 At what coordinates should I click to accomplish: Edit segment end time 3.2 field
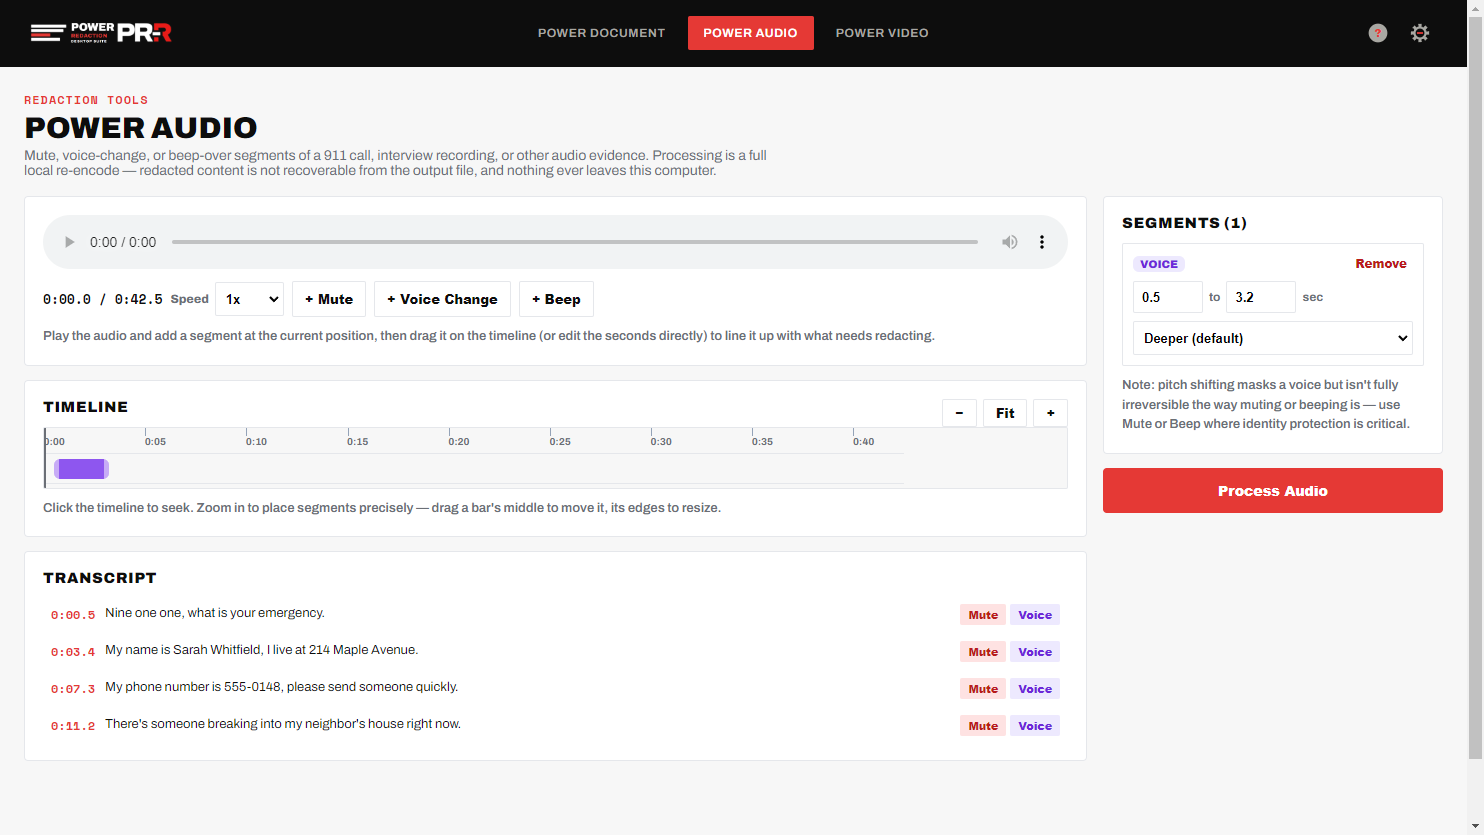click(x=1260, y=297)
